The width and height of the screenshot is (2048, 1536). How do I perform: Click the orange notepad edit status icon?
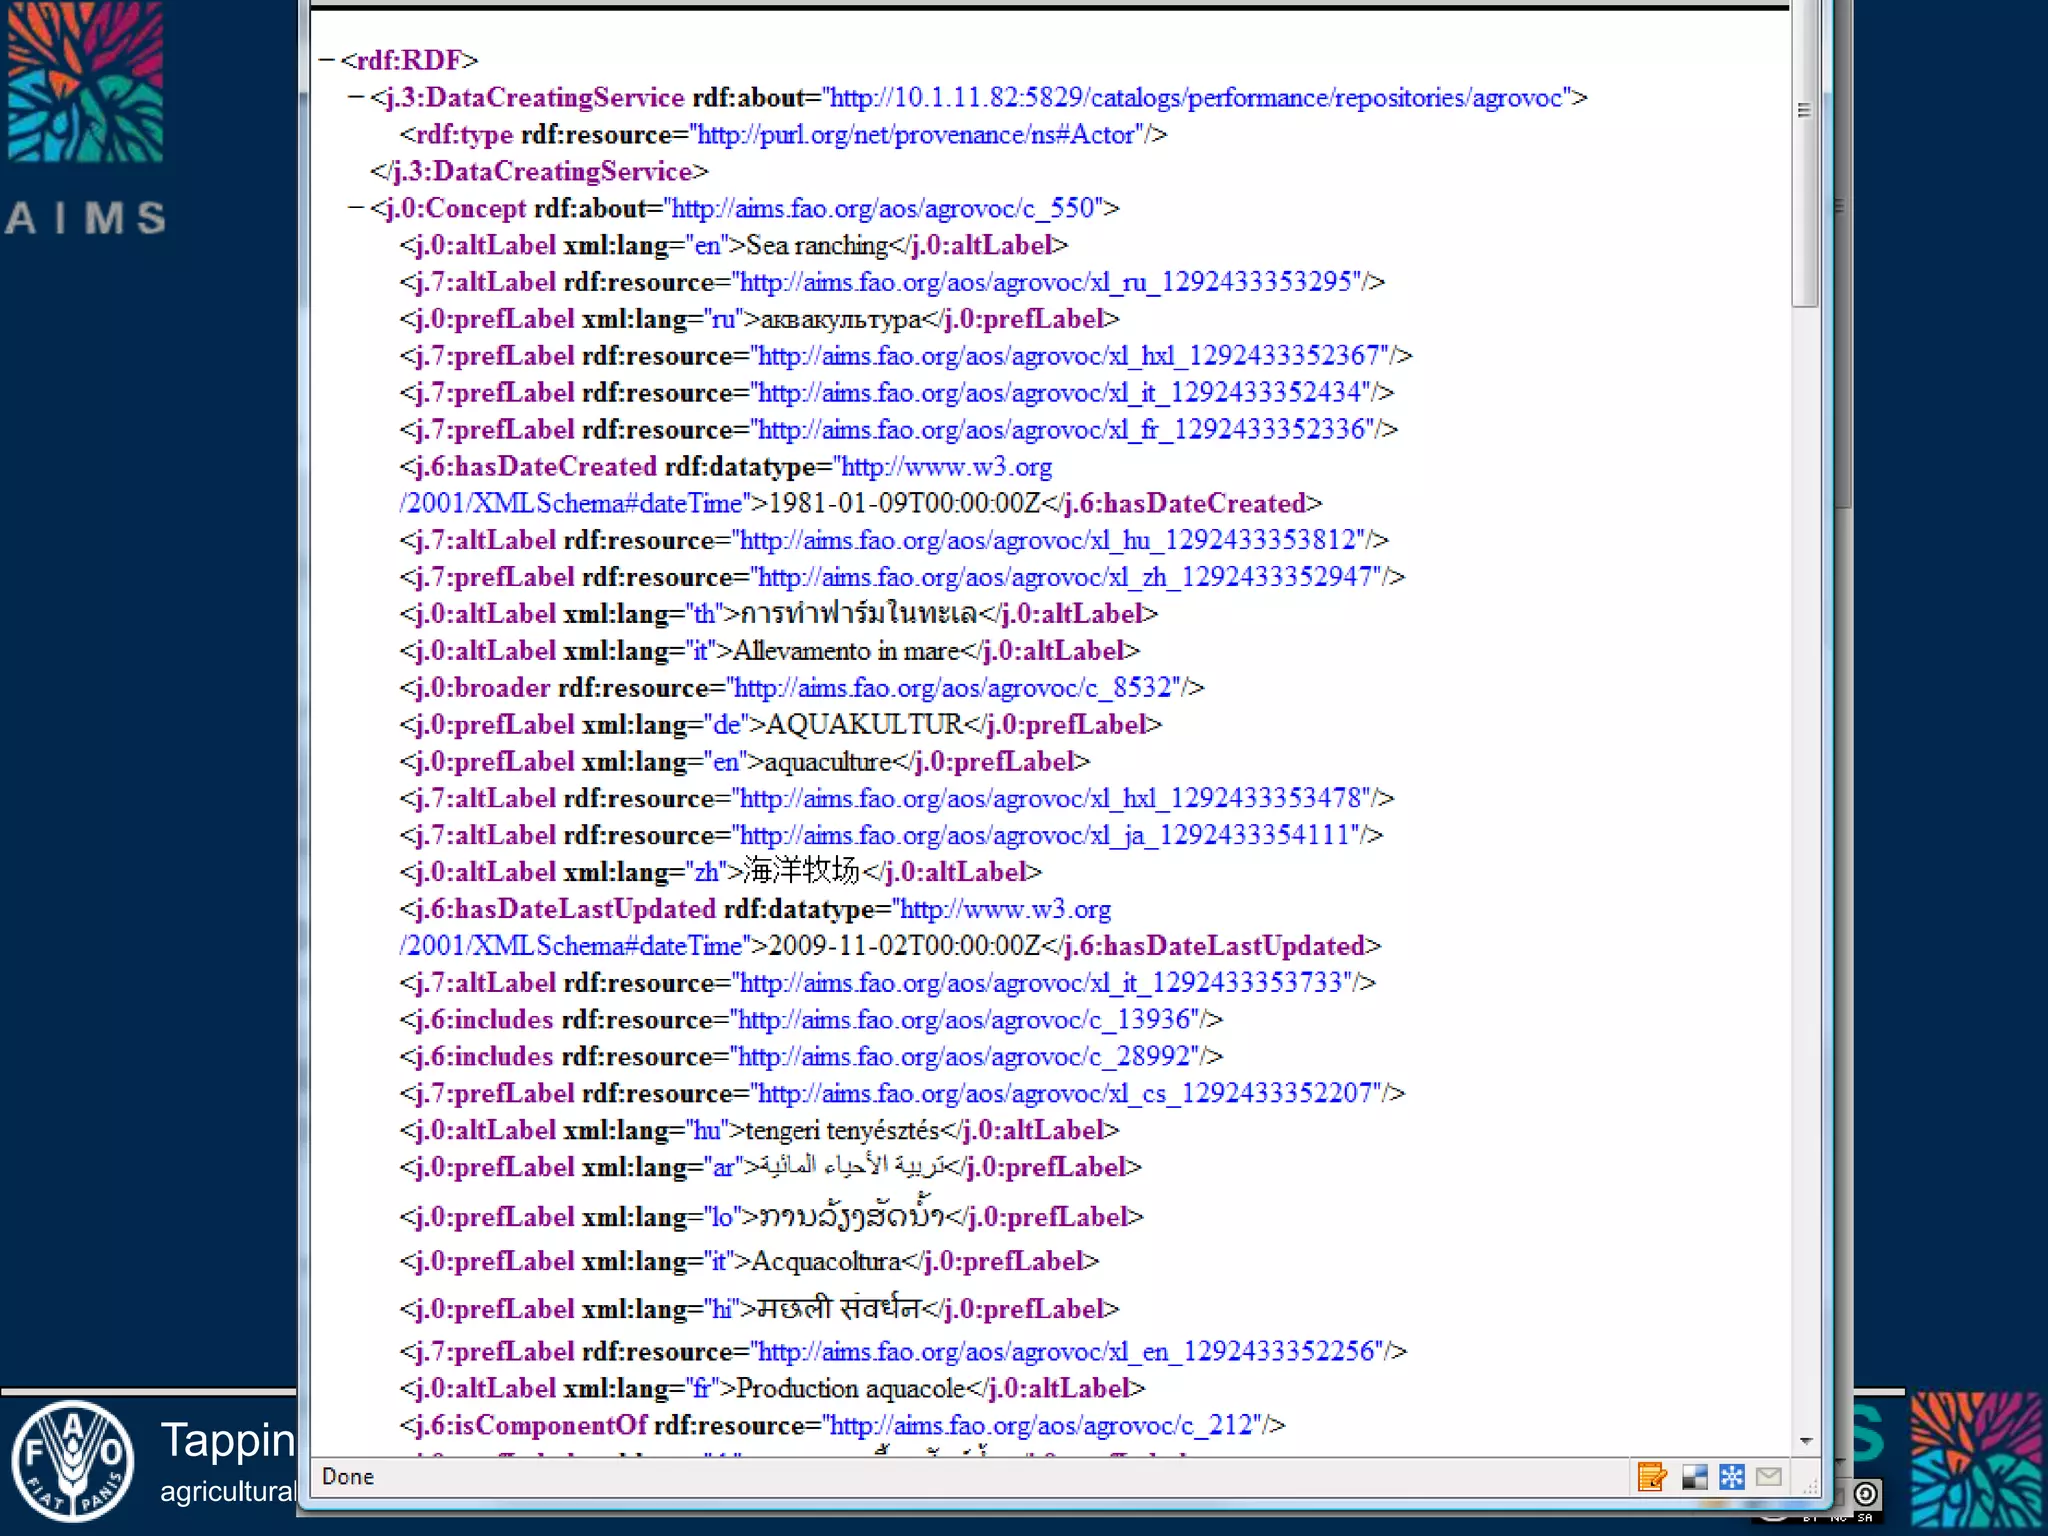(1652, 1477)
